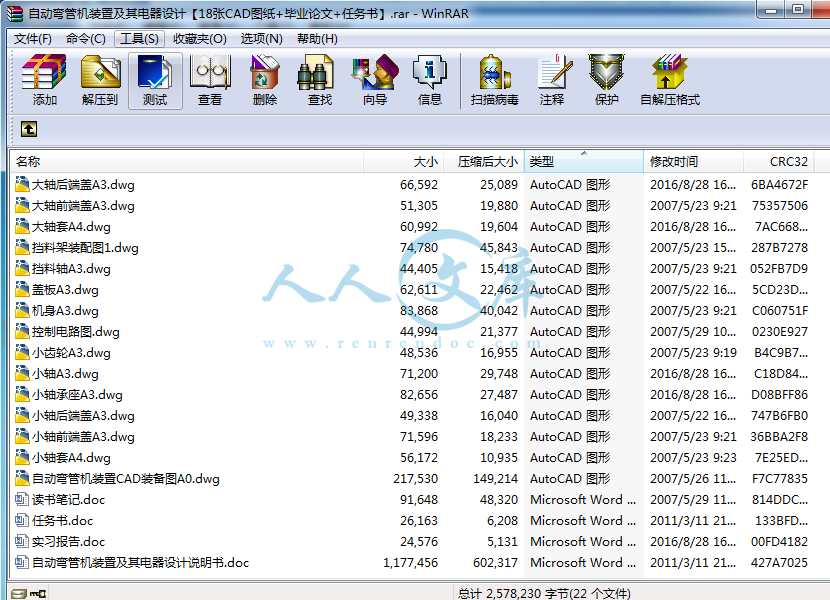Viewport: 830px width, 600px height.
Task: Click the key icon in status bar
Action: (38, 594)
